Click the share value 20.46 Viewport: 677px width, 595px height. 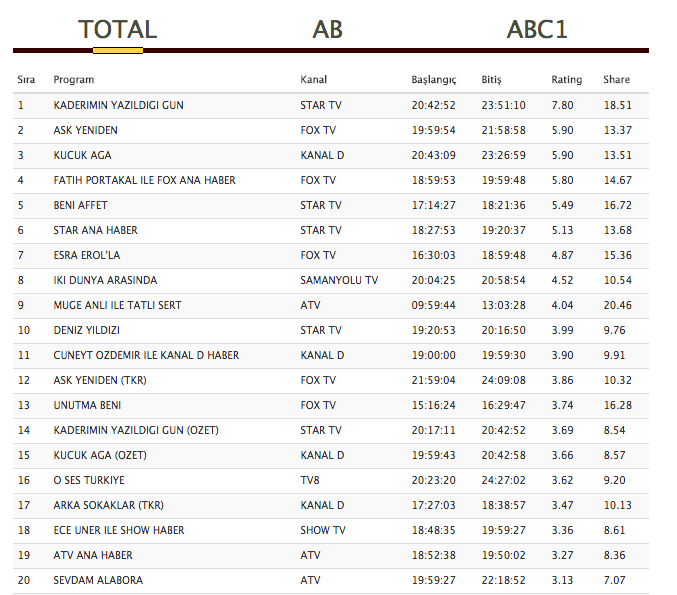pos(617,305)
